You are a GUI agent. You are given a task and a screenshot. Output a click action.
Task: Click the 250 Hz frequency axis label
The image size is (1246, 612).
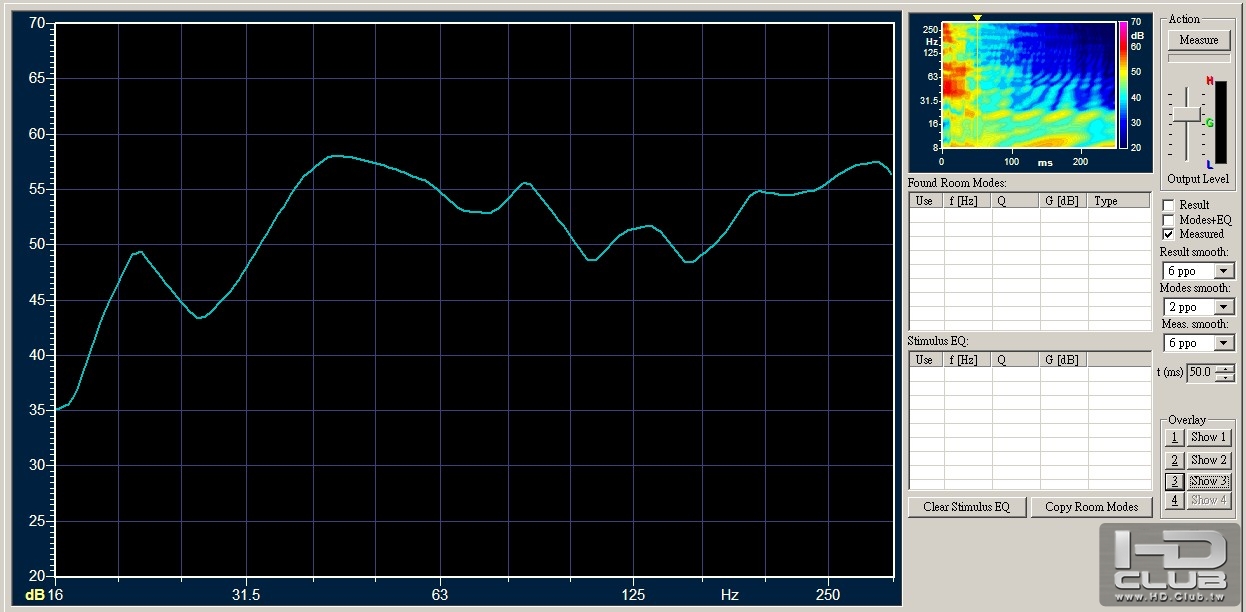[x=828, y=595]
